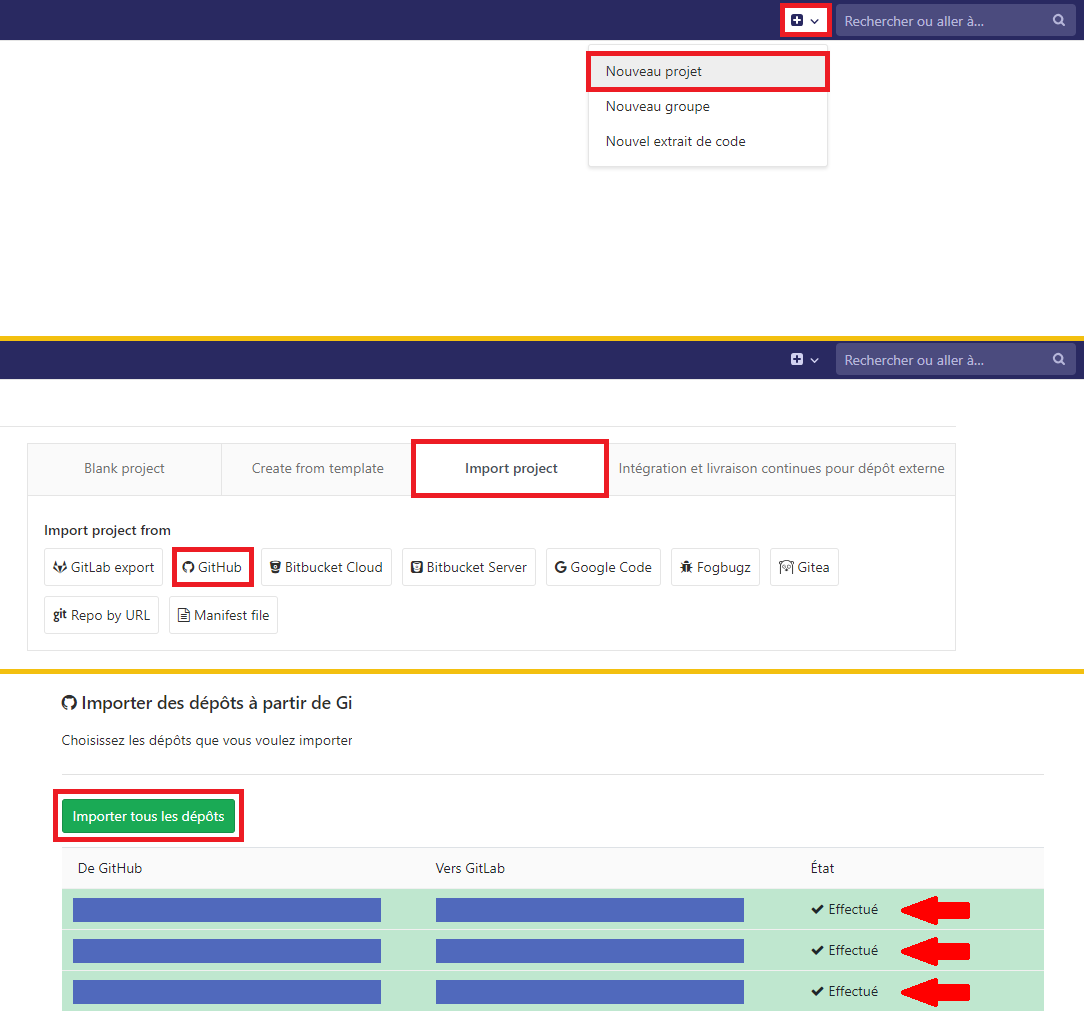This screenshot has width=1084, height=1013.
Task: Select Bitbucket Server import option
Action: pos(469,567)
